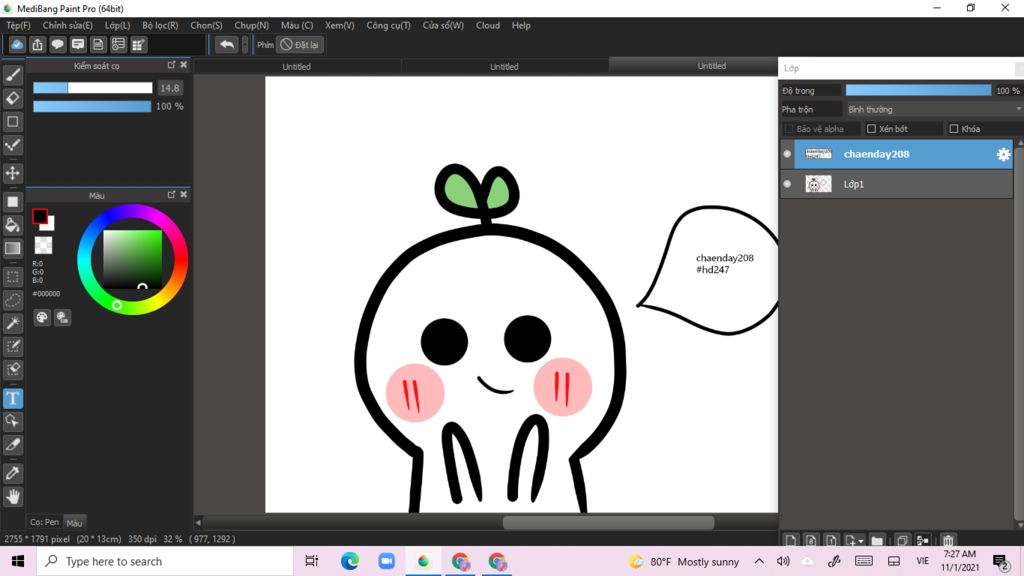The width and height of the screenshot is (1024, 576).
Task: Adjust the brush opacity slider
Action: (92, 106)
